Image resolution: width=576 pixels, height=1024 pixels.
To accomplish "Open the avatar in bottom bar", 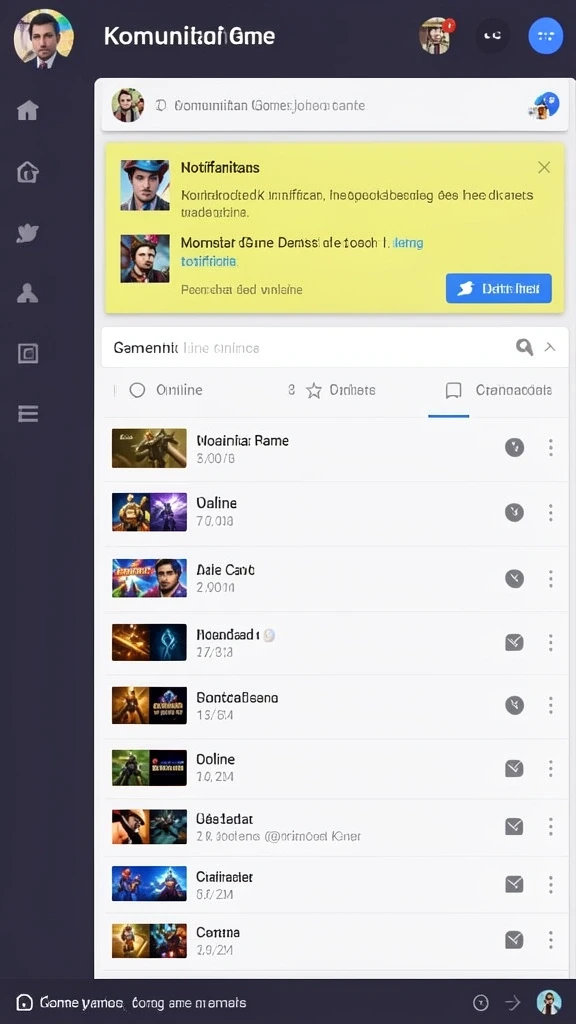I will pos(549,1002).
